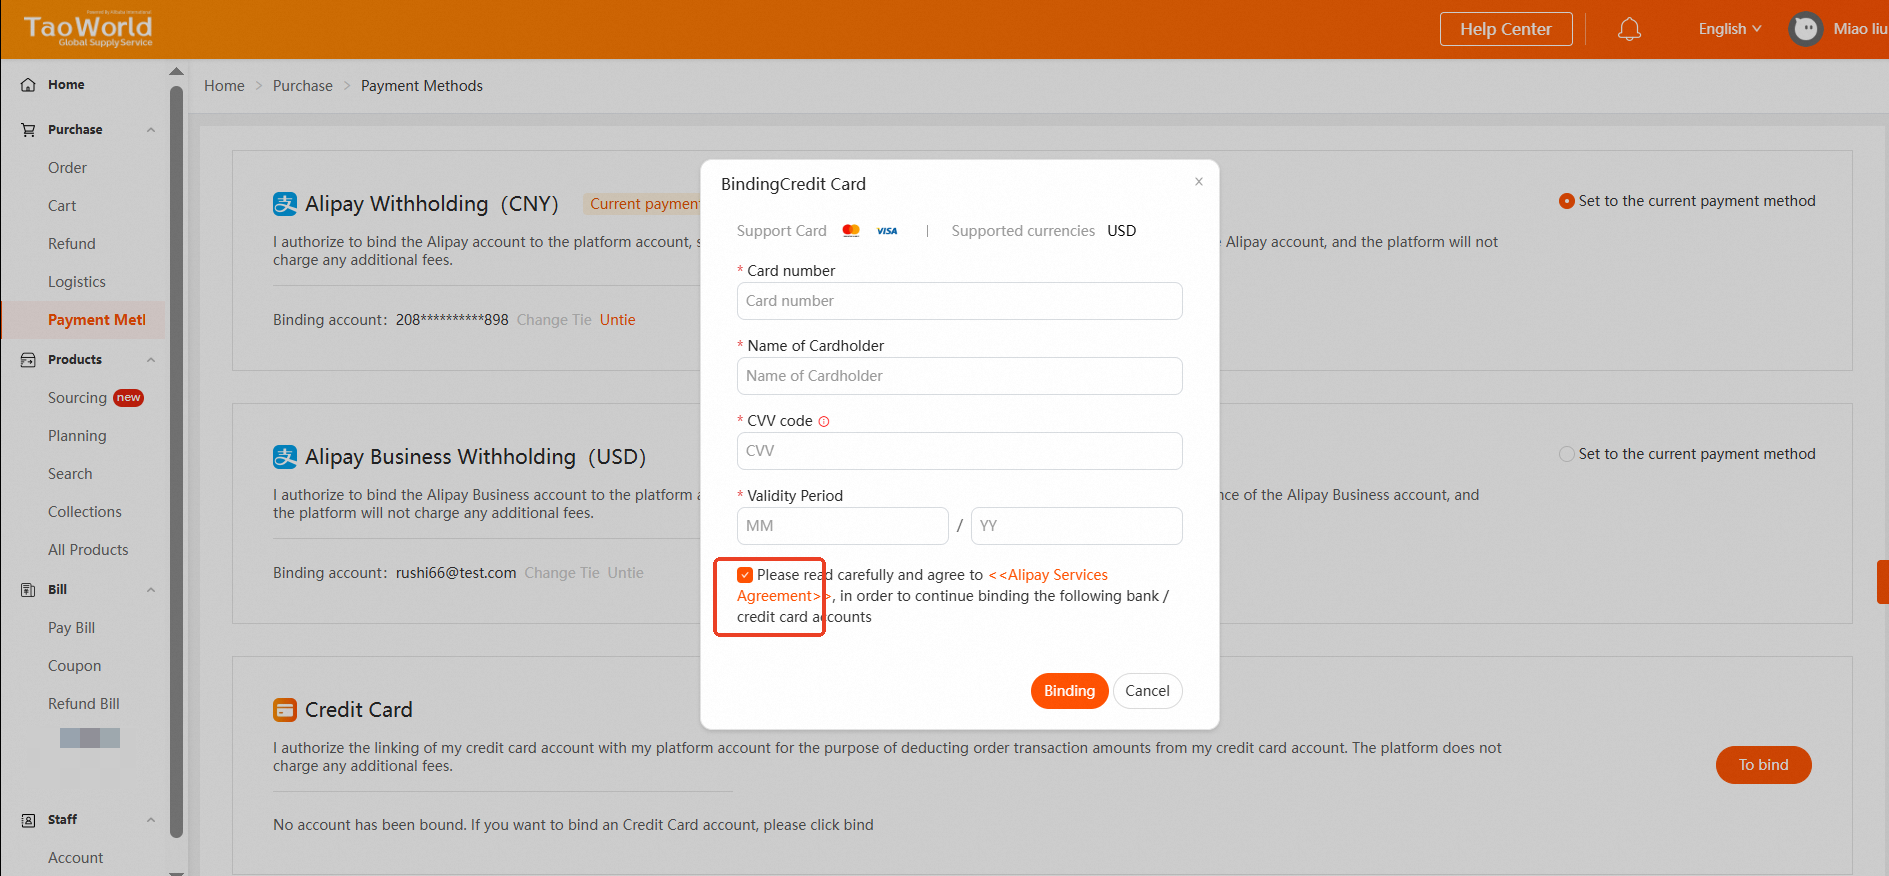Click the Name of Cardholder field

coord(960,376)
